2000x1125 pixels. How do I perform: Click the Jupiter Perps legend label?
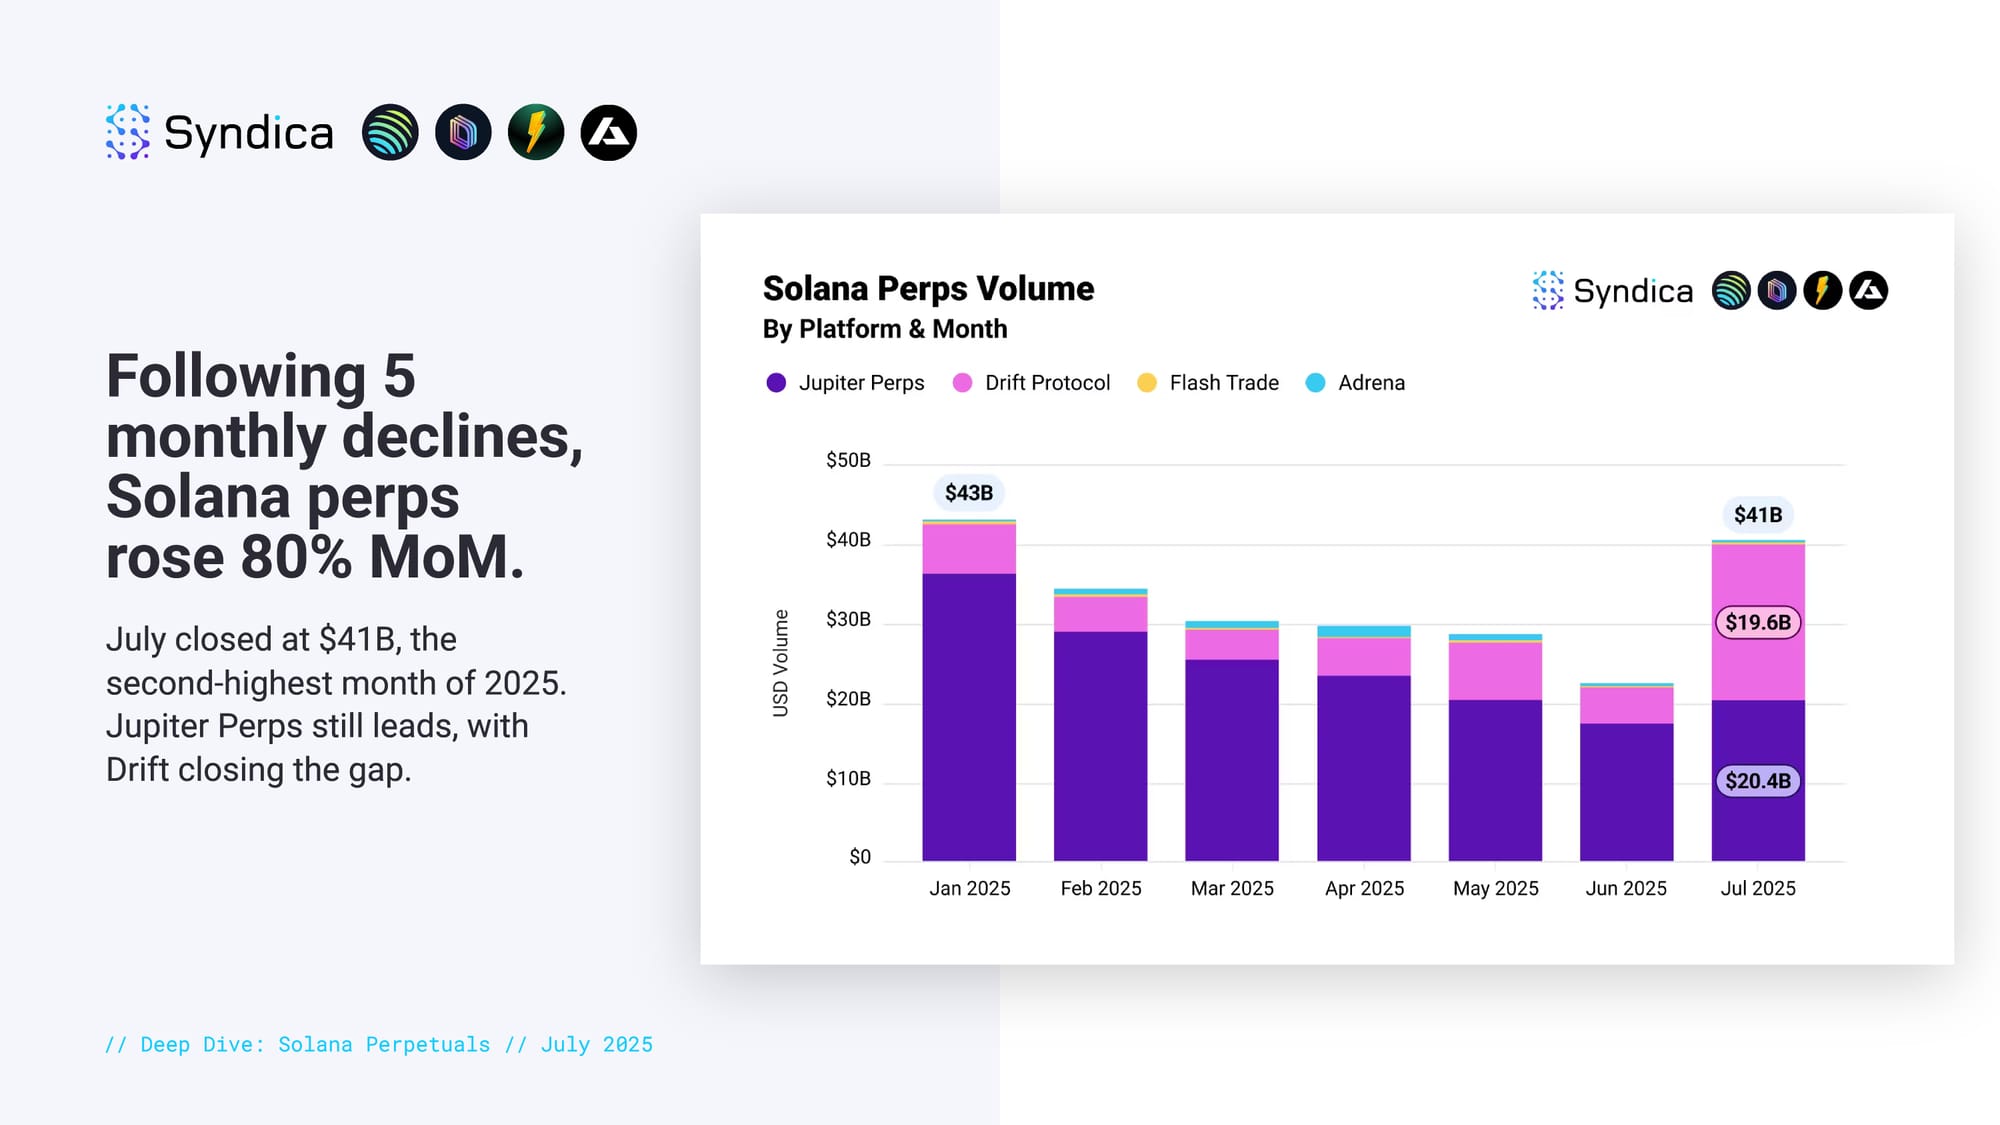tap(861, 383)
